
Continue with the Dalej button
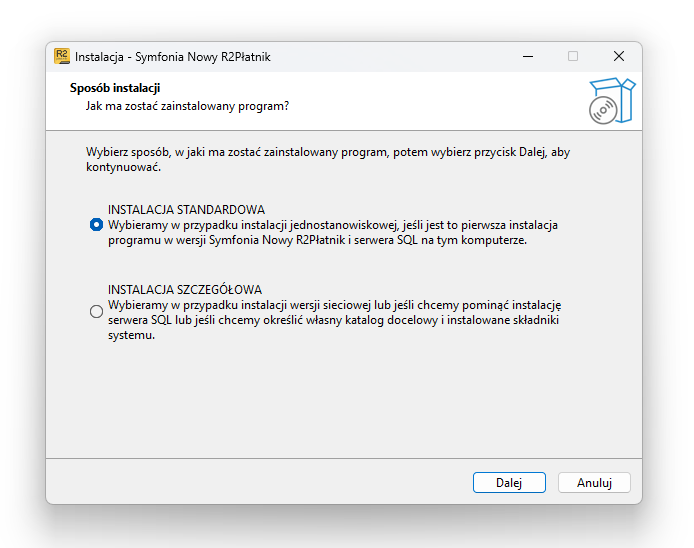509,482
